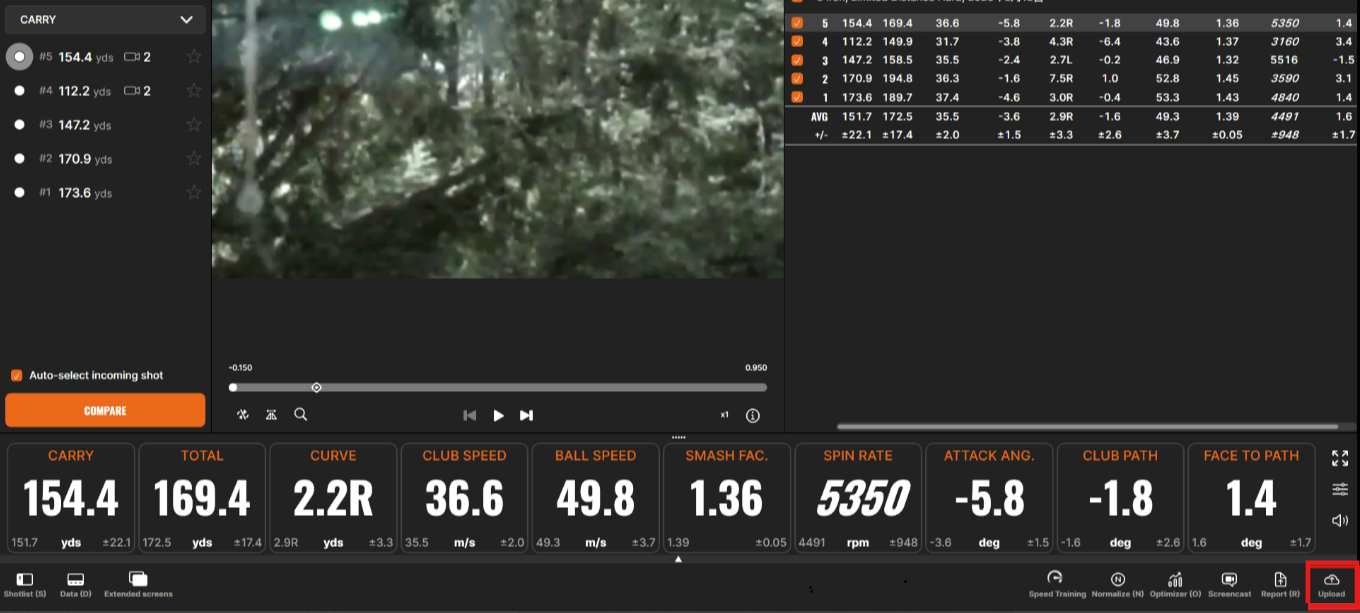Screen dimensions: 1360x613
Task: Click the CARRY 154.4 tile
Action: tap(71, 498)
